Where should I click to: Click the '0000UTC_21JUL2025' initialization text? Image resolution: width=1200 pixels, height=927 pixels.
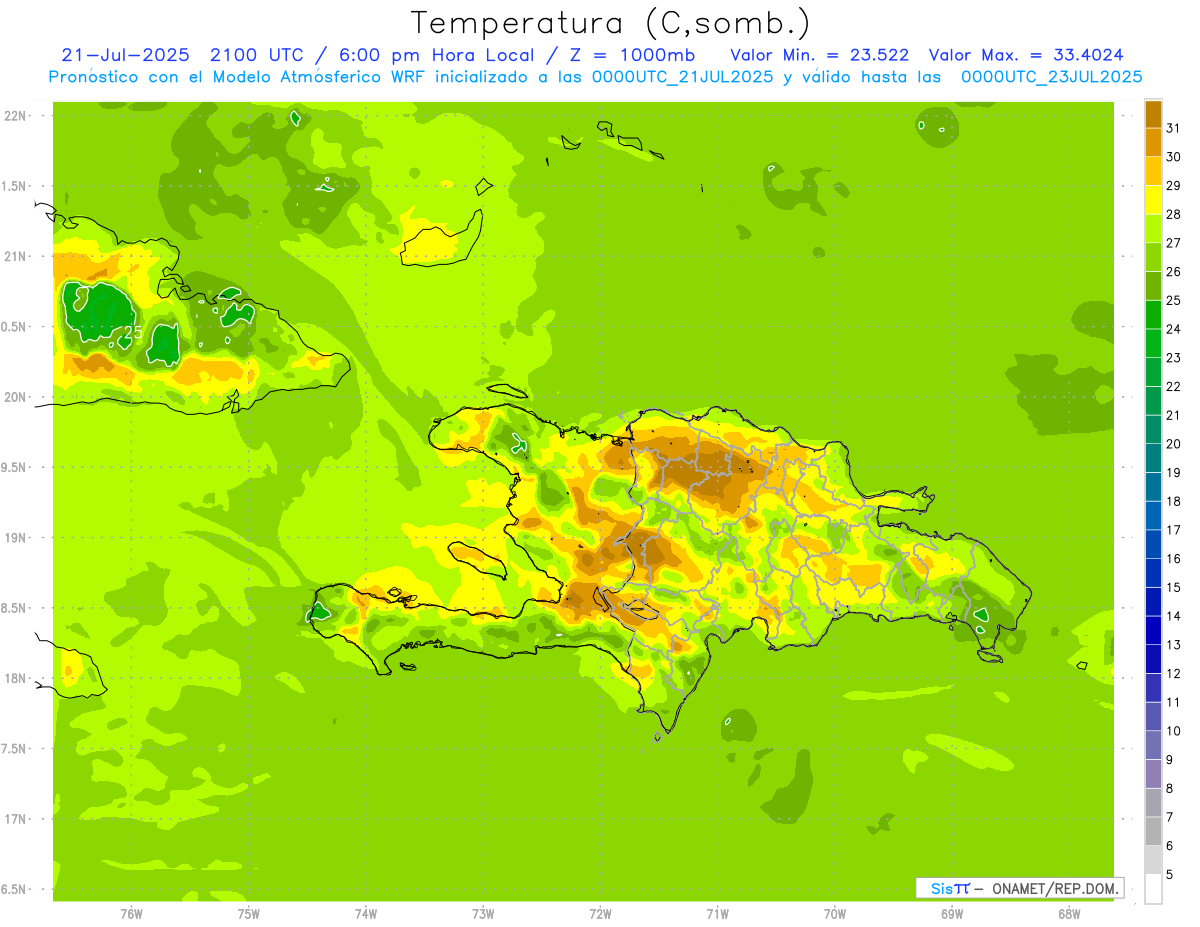[x=683, y=76]
